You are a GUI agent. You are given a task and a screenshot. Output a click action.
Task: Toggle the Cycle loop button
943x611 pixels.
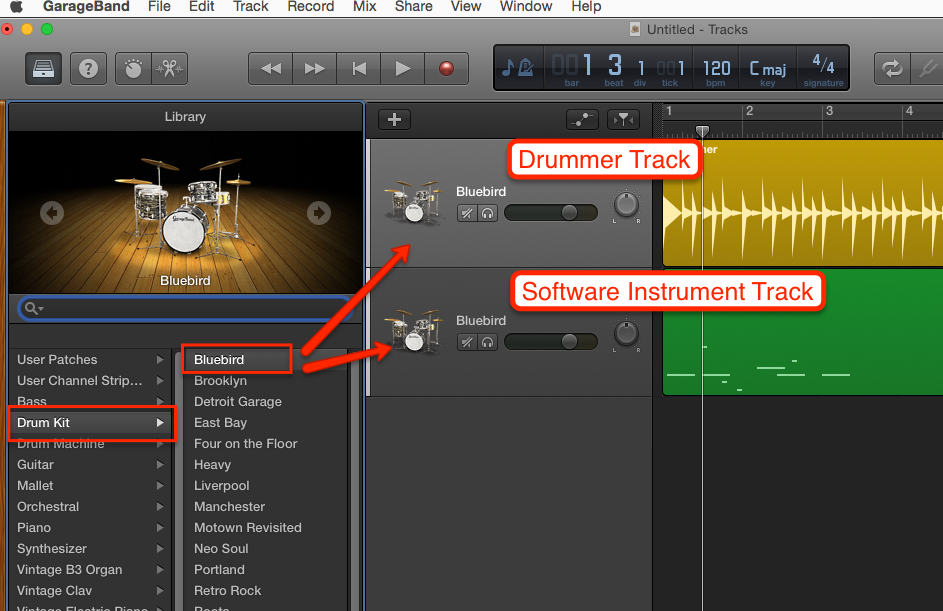892,68
